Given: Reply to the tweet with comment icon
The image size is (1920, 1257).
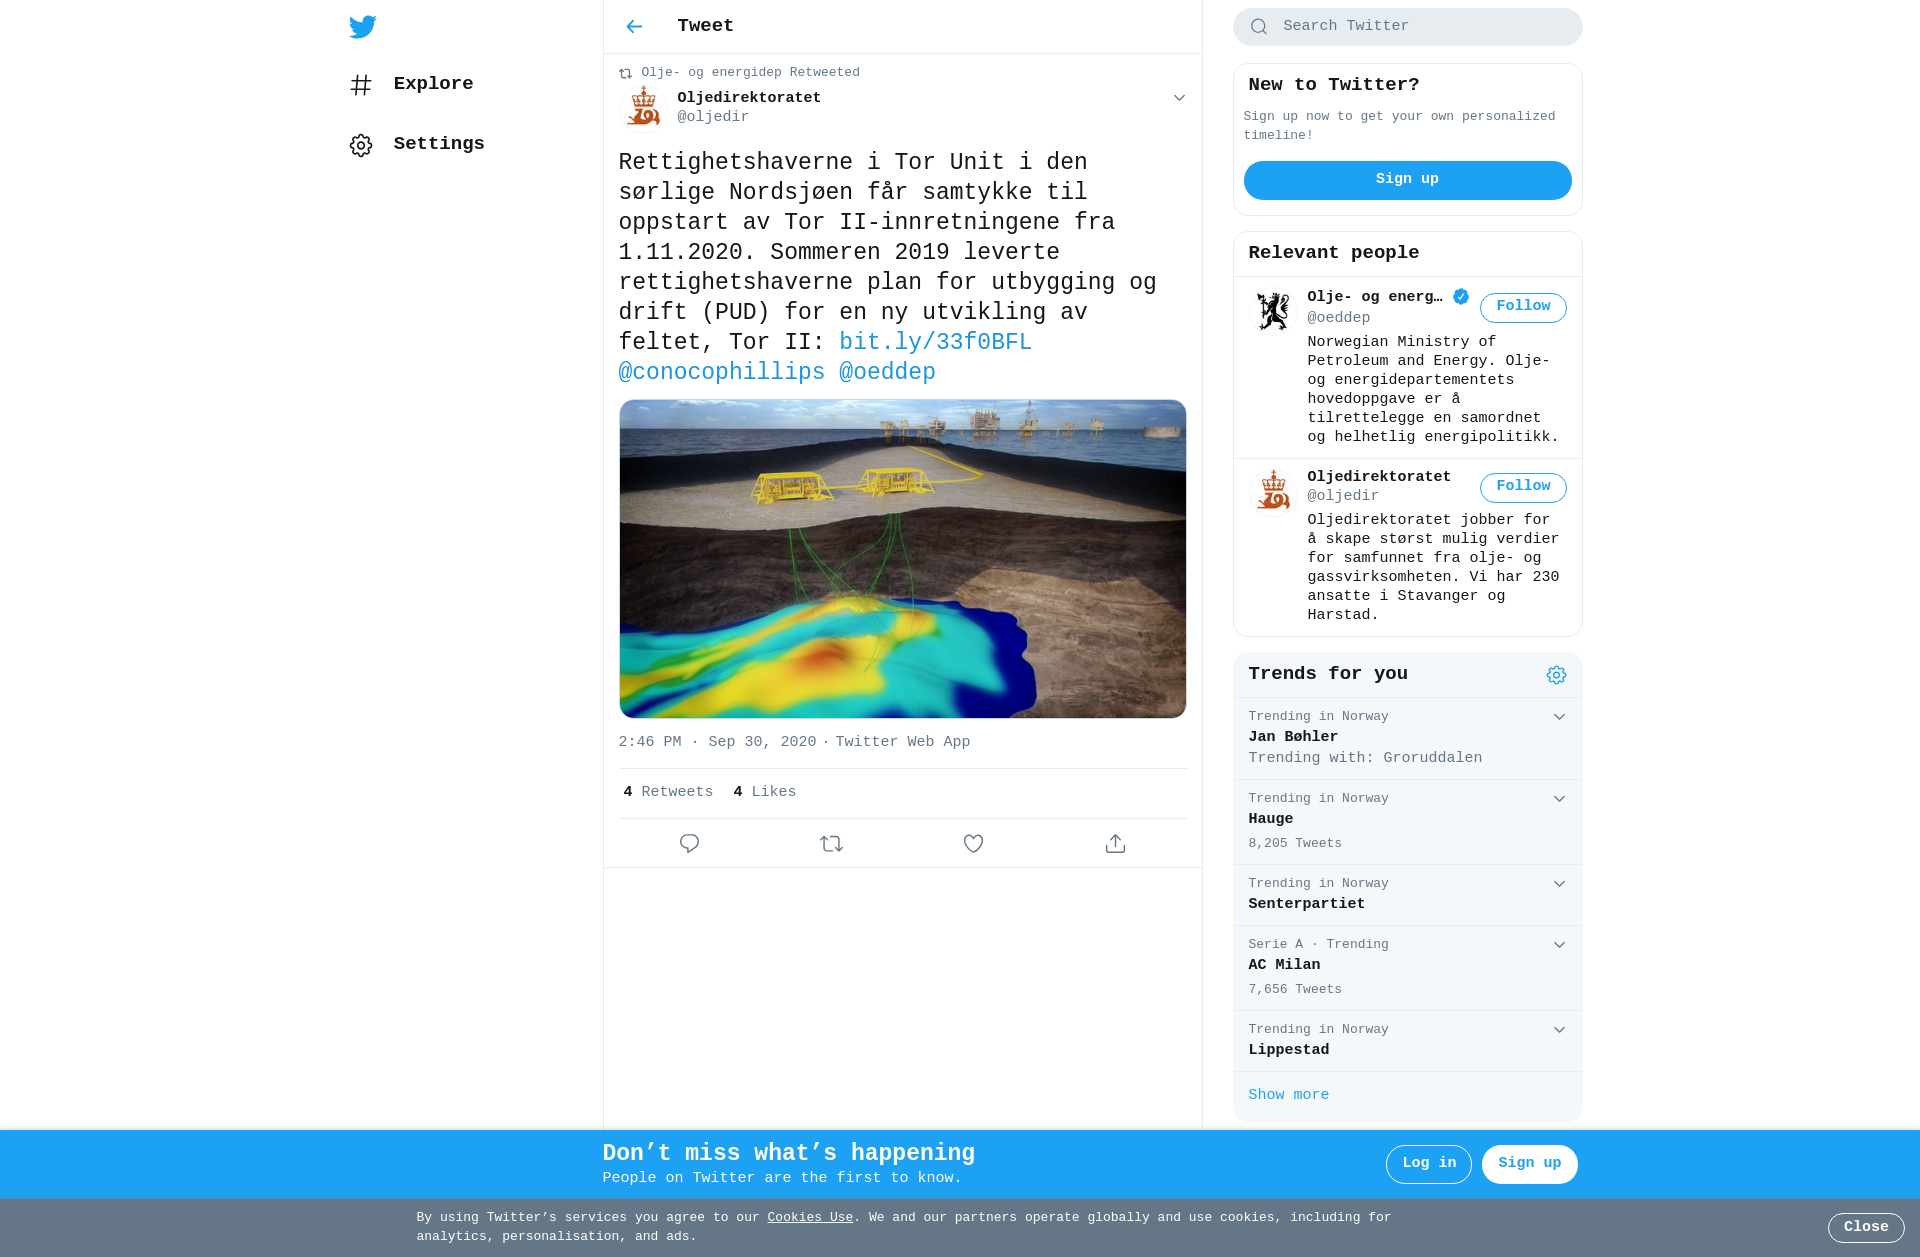Looking at the screenshot, I should [x=689, y=843].
